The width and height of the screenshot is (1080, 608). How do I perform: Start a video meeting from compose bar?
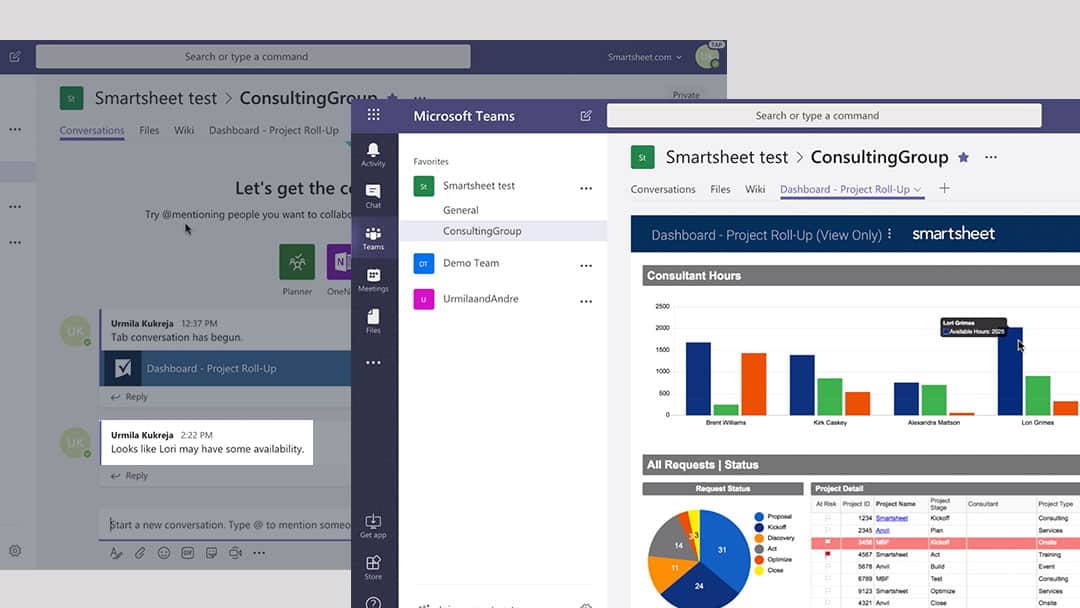coord(234,552)
